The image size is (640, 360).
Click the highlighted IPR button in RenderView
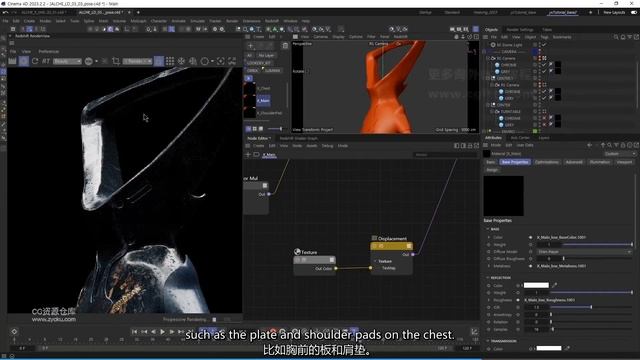[x=24, y=61]
